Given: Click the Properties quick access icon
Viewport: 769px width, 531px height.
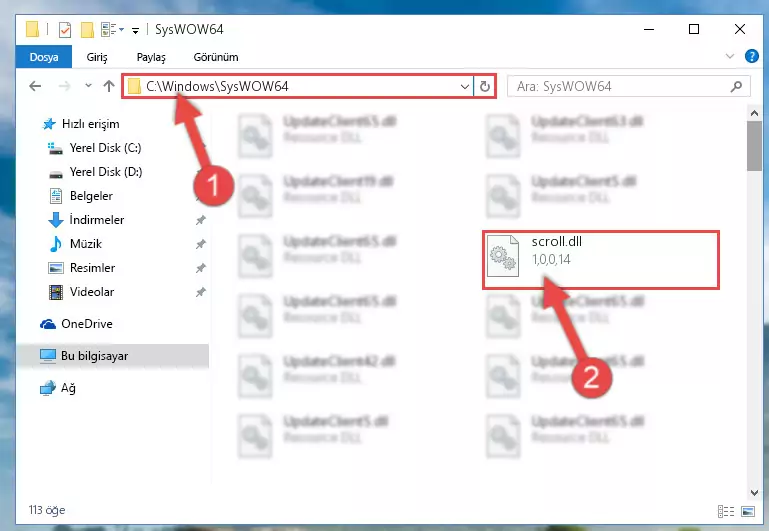Looking at the screenshot, I should pos(65,30).
